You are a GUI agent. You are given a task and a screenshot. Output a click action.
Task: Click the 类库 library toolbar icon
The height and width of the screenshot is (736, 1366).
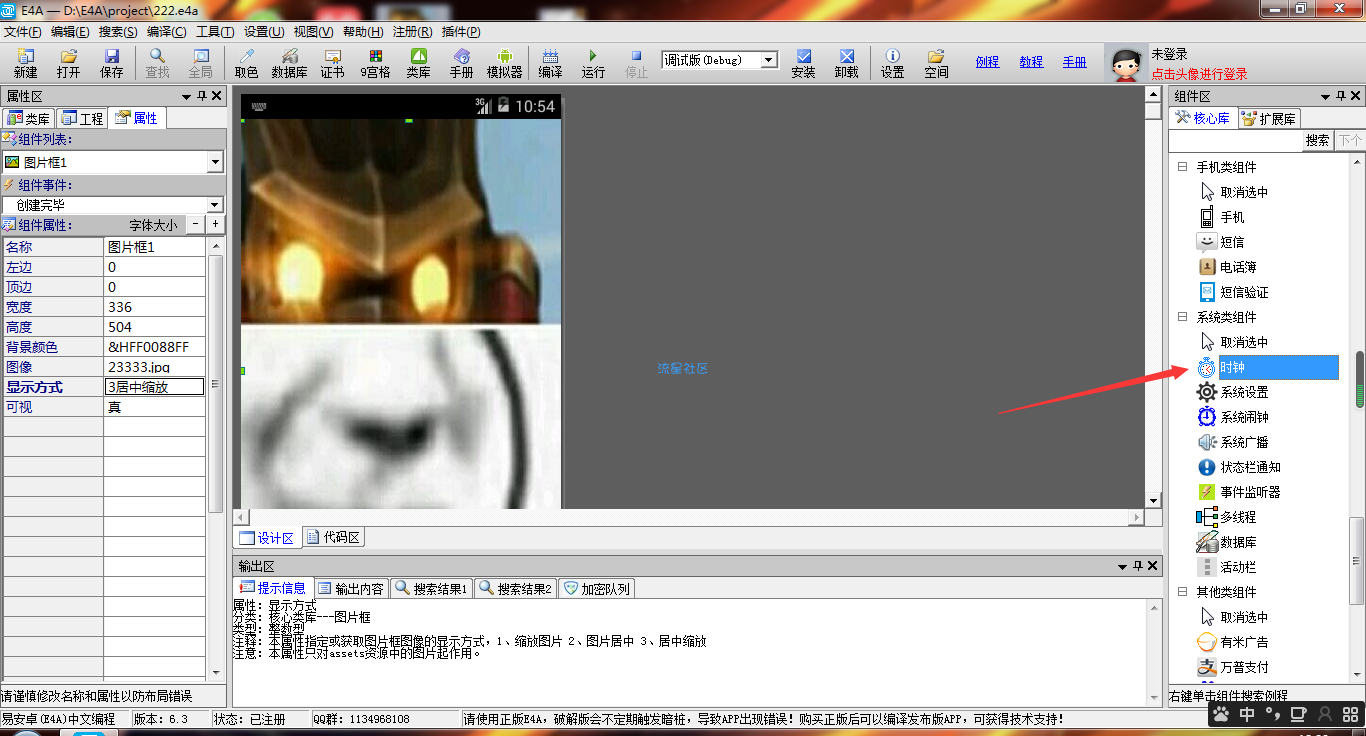pyautogui.click(x=418, y=63)
